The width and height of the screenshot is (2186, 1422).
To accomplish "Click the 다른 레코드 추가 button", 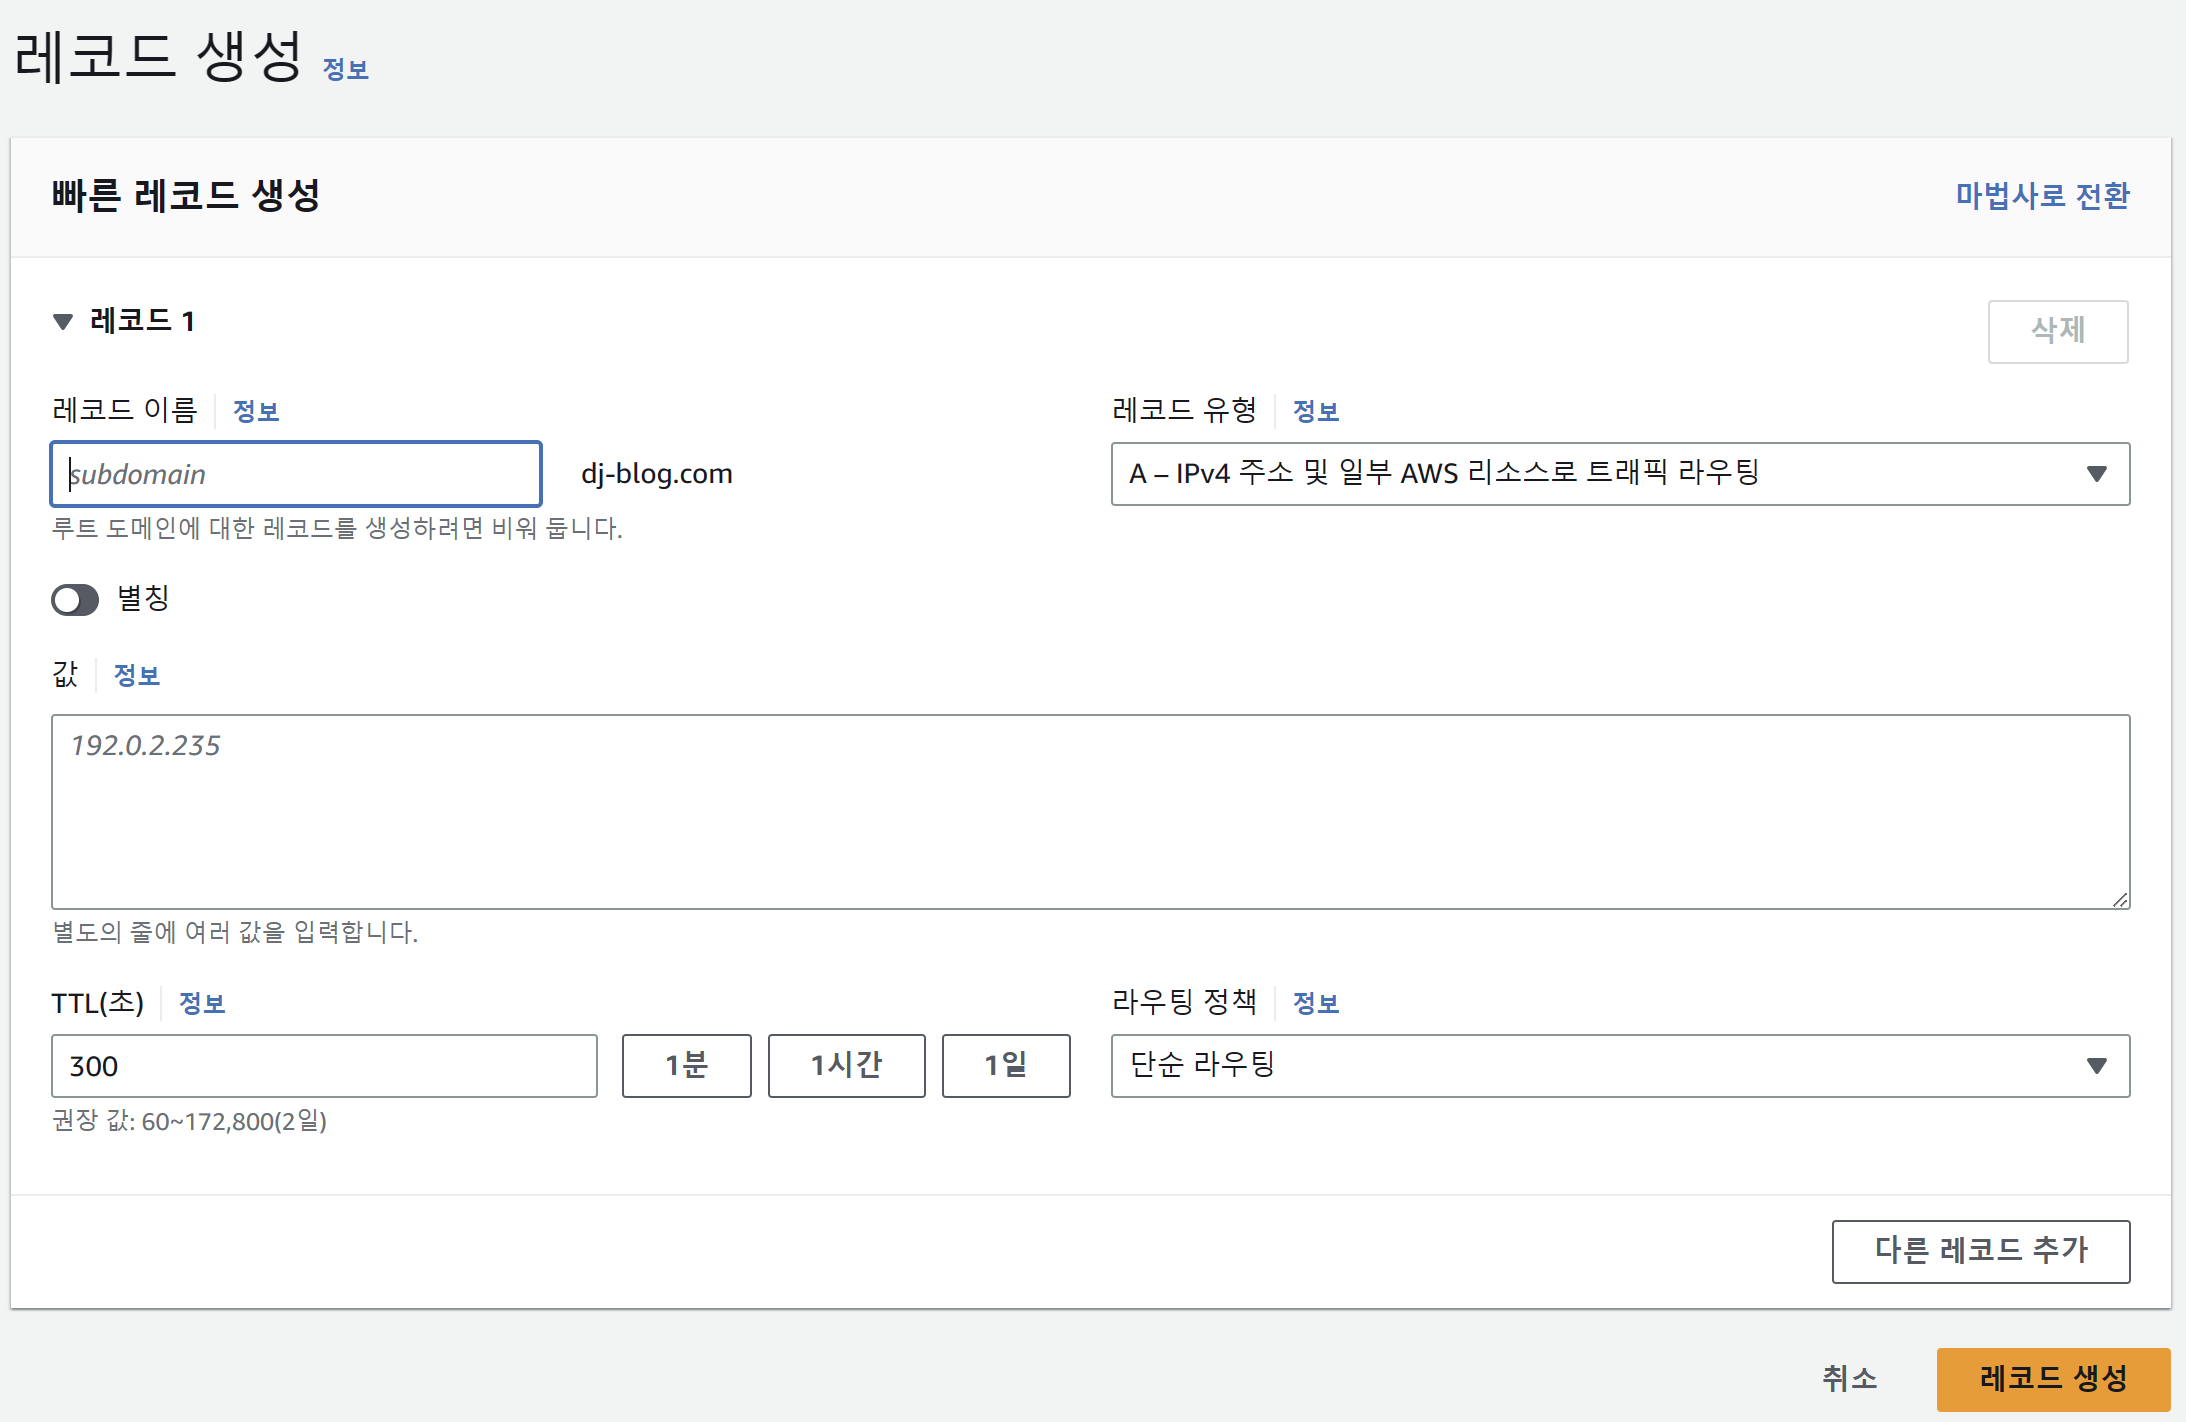I will 1982,1251.
